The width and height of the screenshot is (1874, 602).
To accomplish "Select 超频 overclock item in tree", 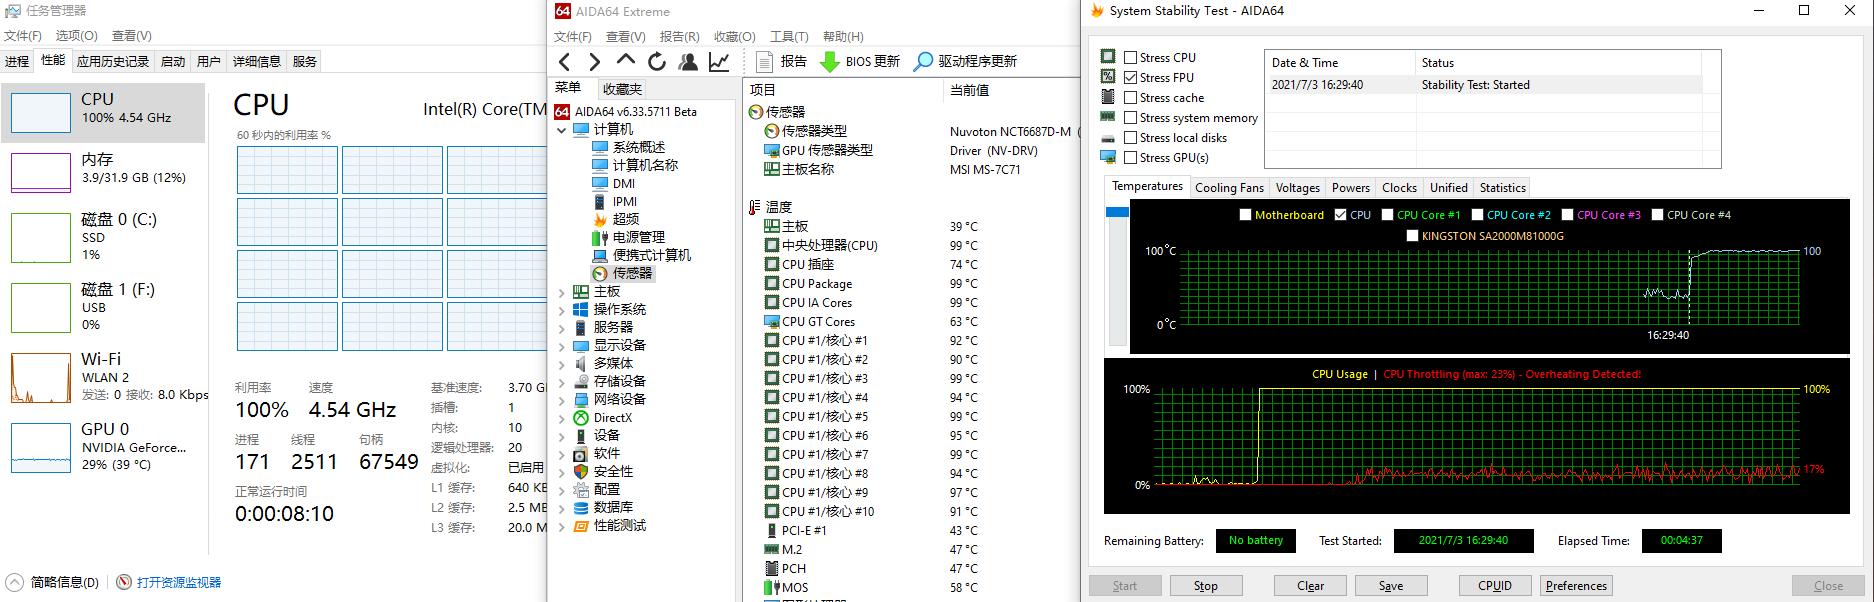I will coord(615,219).
